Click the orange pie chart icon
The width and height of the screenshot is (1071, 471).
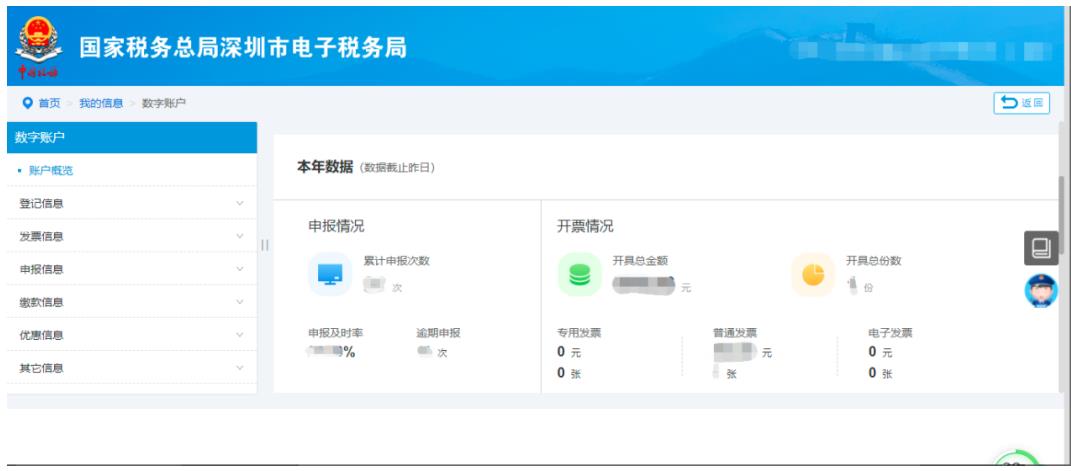click(813, 275)
